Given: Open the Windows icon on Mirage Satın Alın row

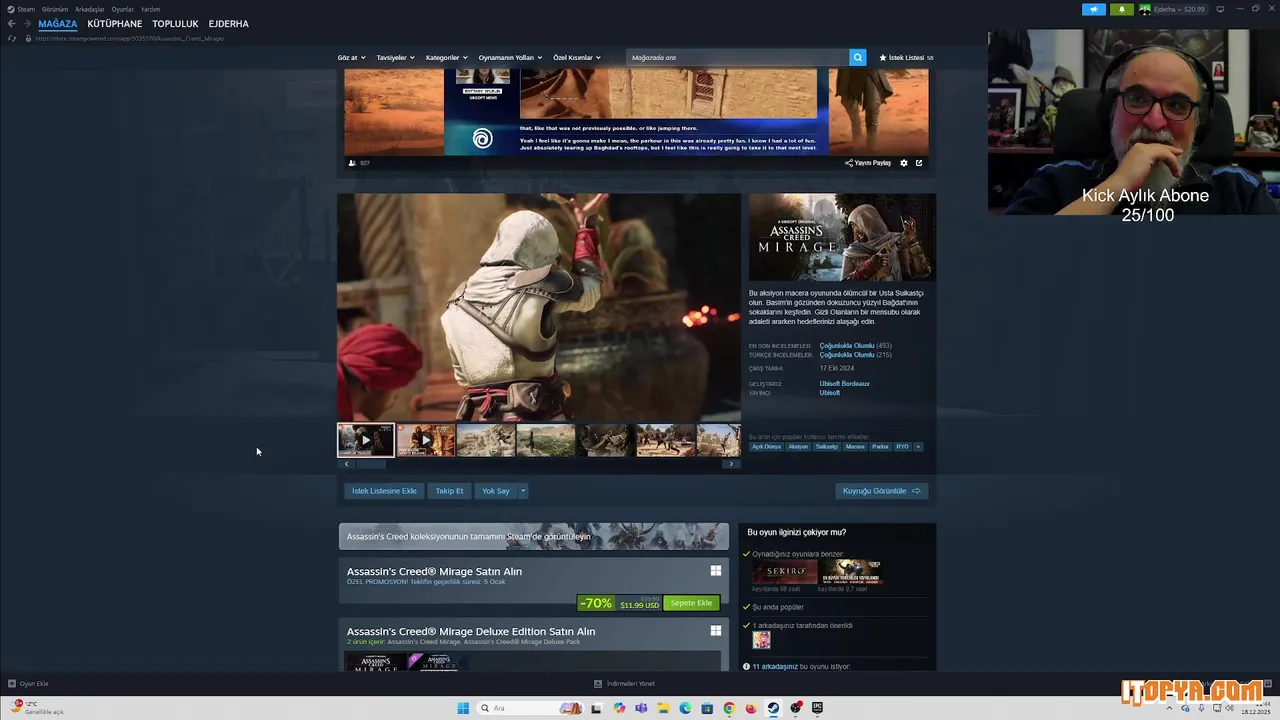Looking at the screenshot, I should click(x=716, y=571).
